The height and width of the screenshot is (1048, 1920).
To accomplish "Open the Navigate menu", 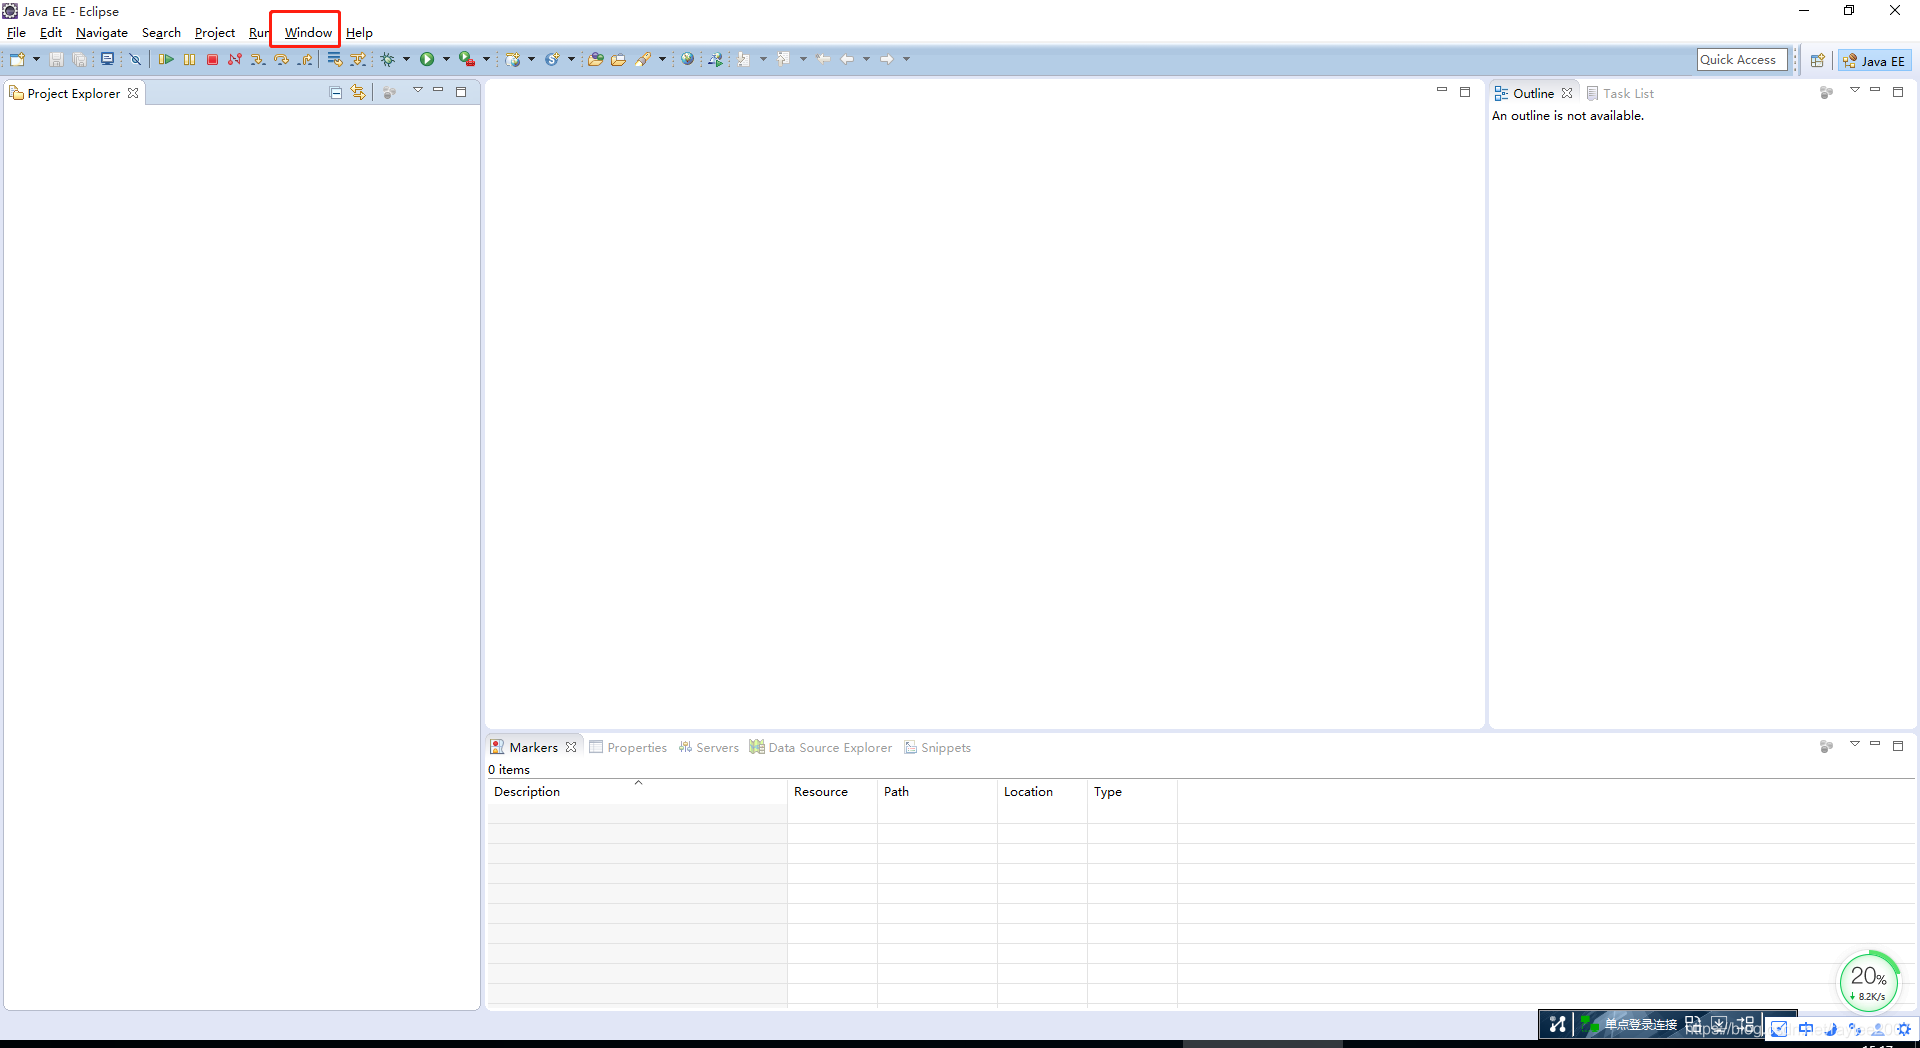I will point(102,33).
